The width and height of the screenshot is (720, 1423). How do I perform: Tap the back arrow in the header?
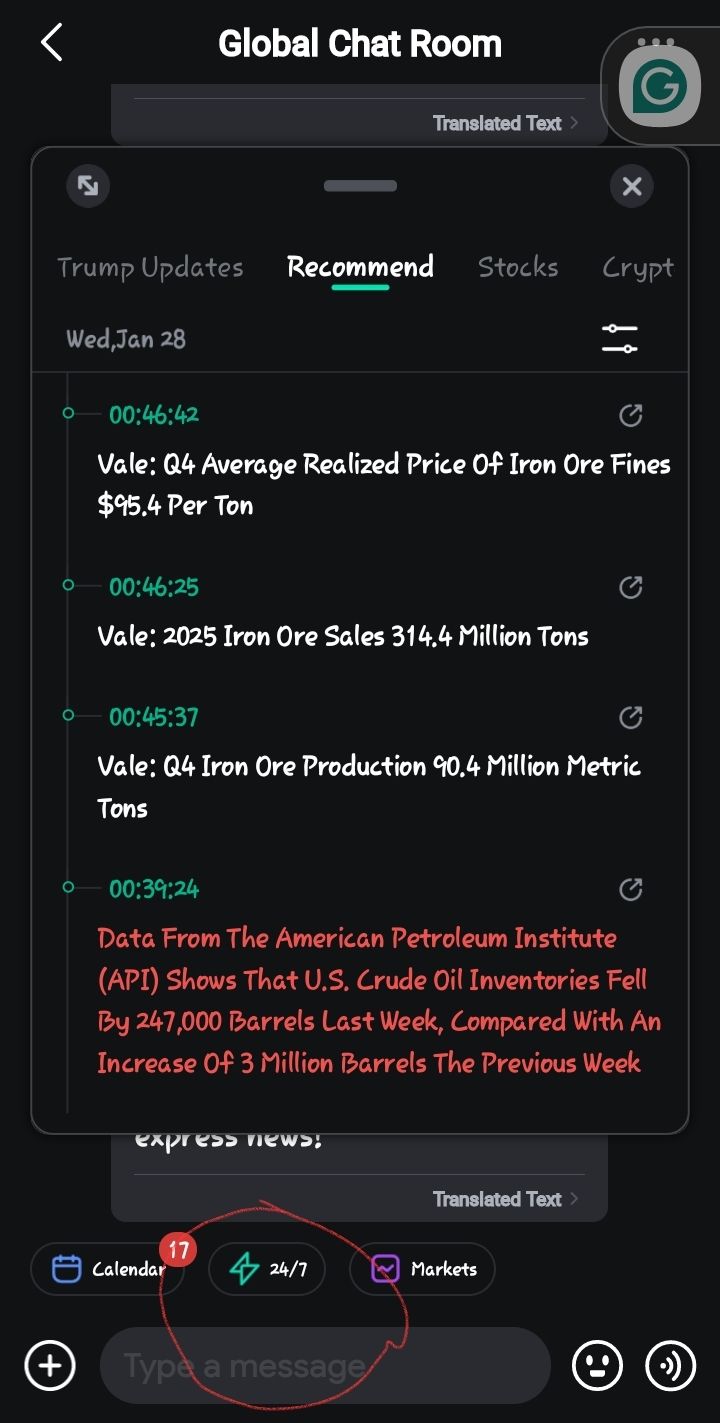52,44
